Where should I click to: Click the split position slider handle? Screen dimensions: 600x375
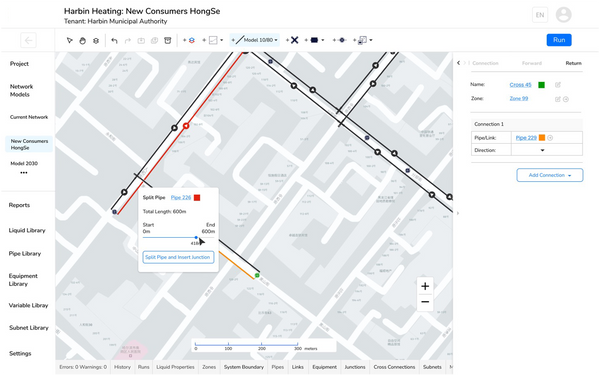click(196, 237)
